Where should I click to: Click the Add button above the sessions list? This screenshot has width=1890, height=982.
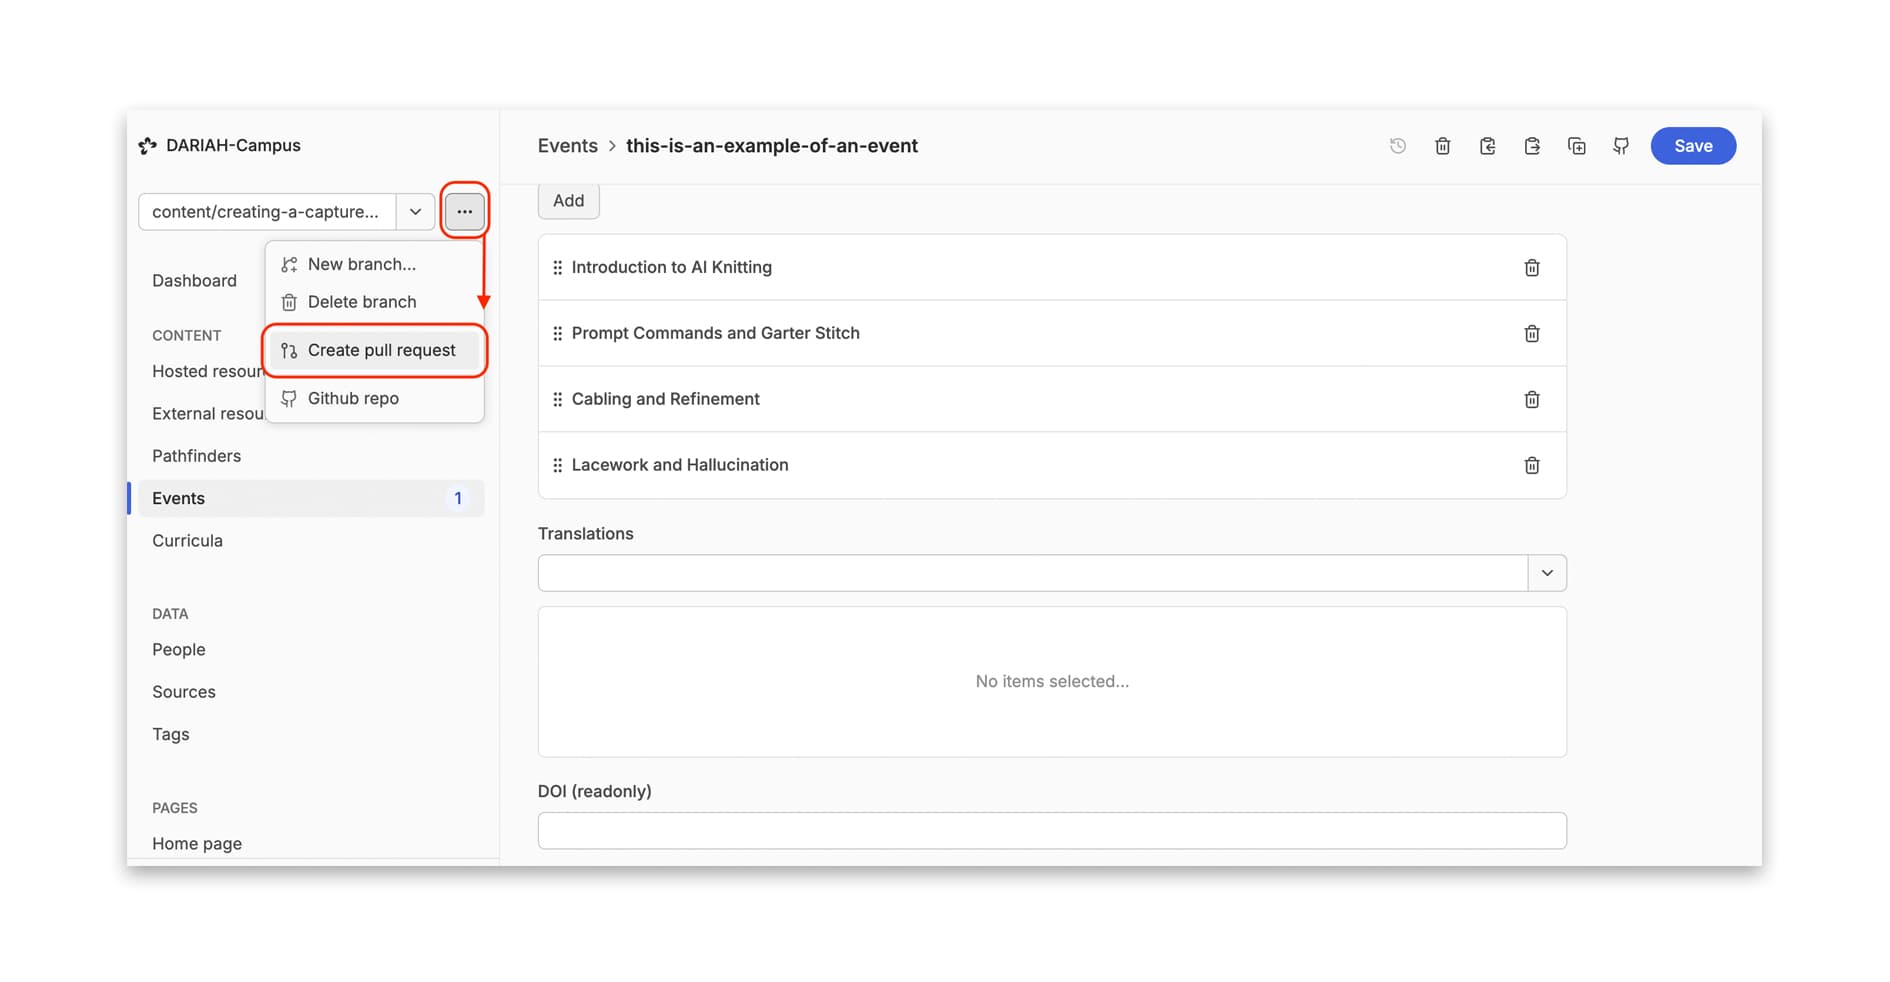point(568,201)
